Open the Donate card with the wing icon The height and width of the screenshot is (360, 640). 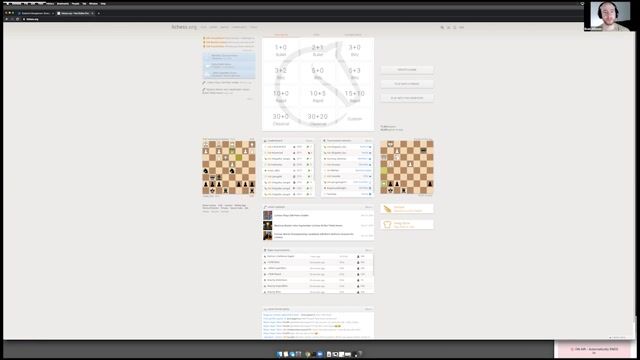407,209
